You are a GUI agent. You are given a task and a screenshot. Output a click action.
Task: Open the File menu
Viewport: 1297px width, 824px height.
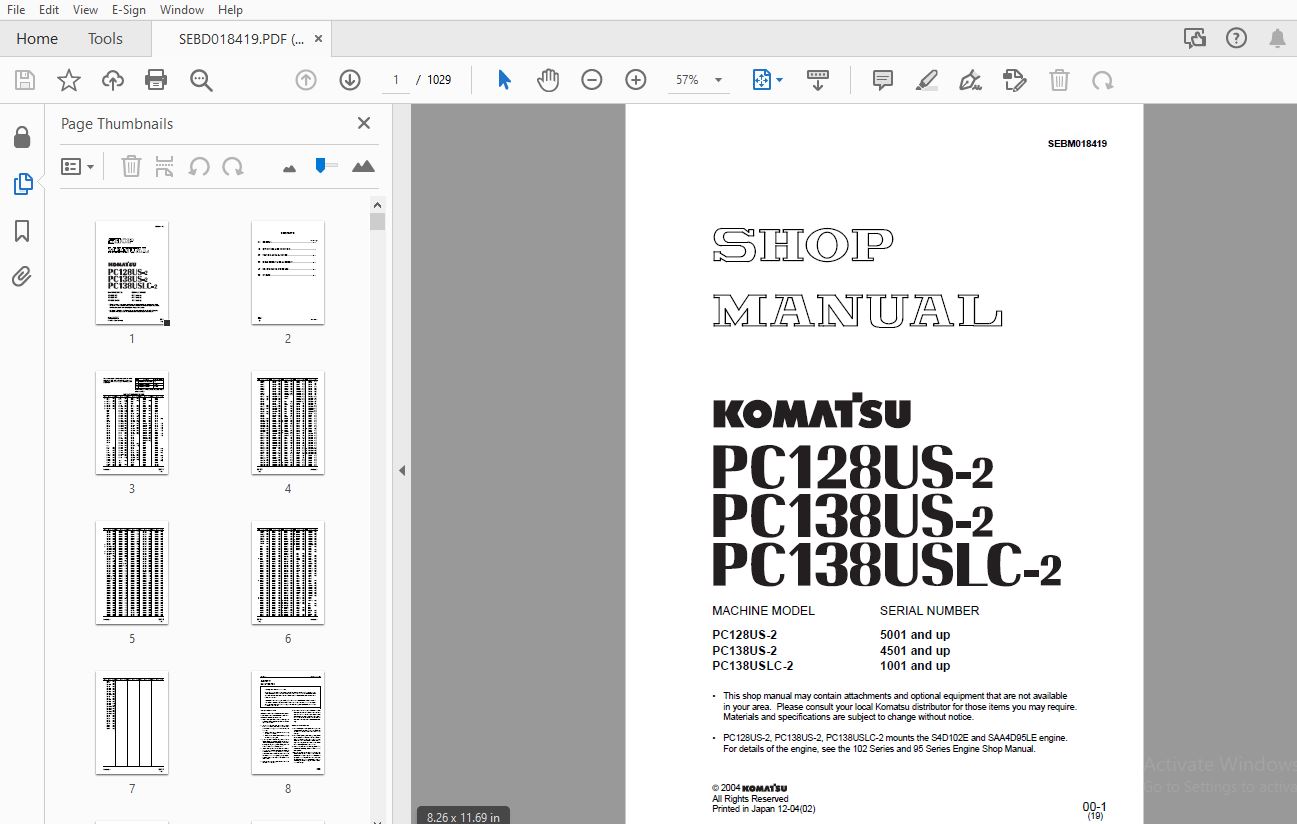[16, 9]
